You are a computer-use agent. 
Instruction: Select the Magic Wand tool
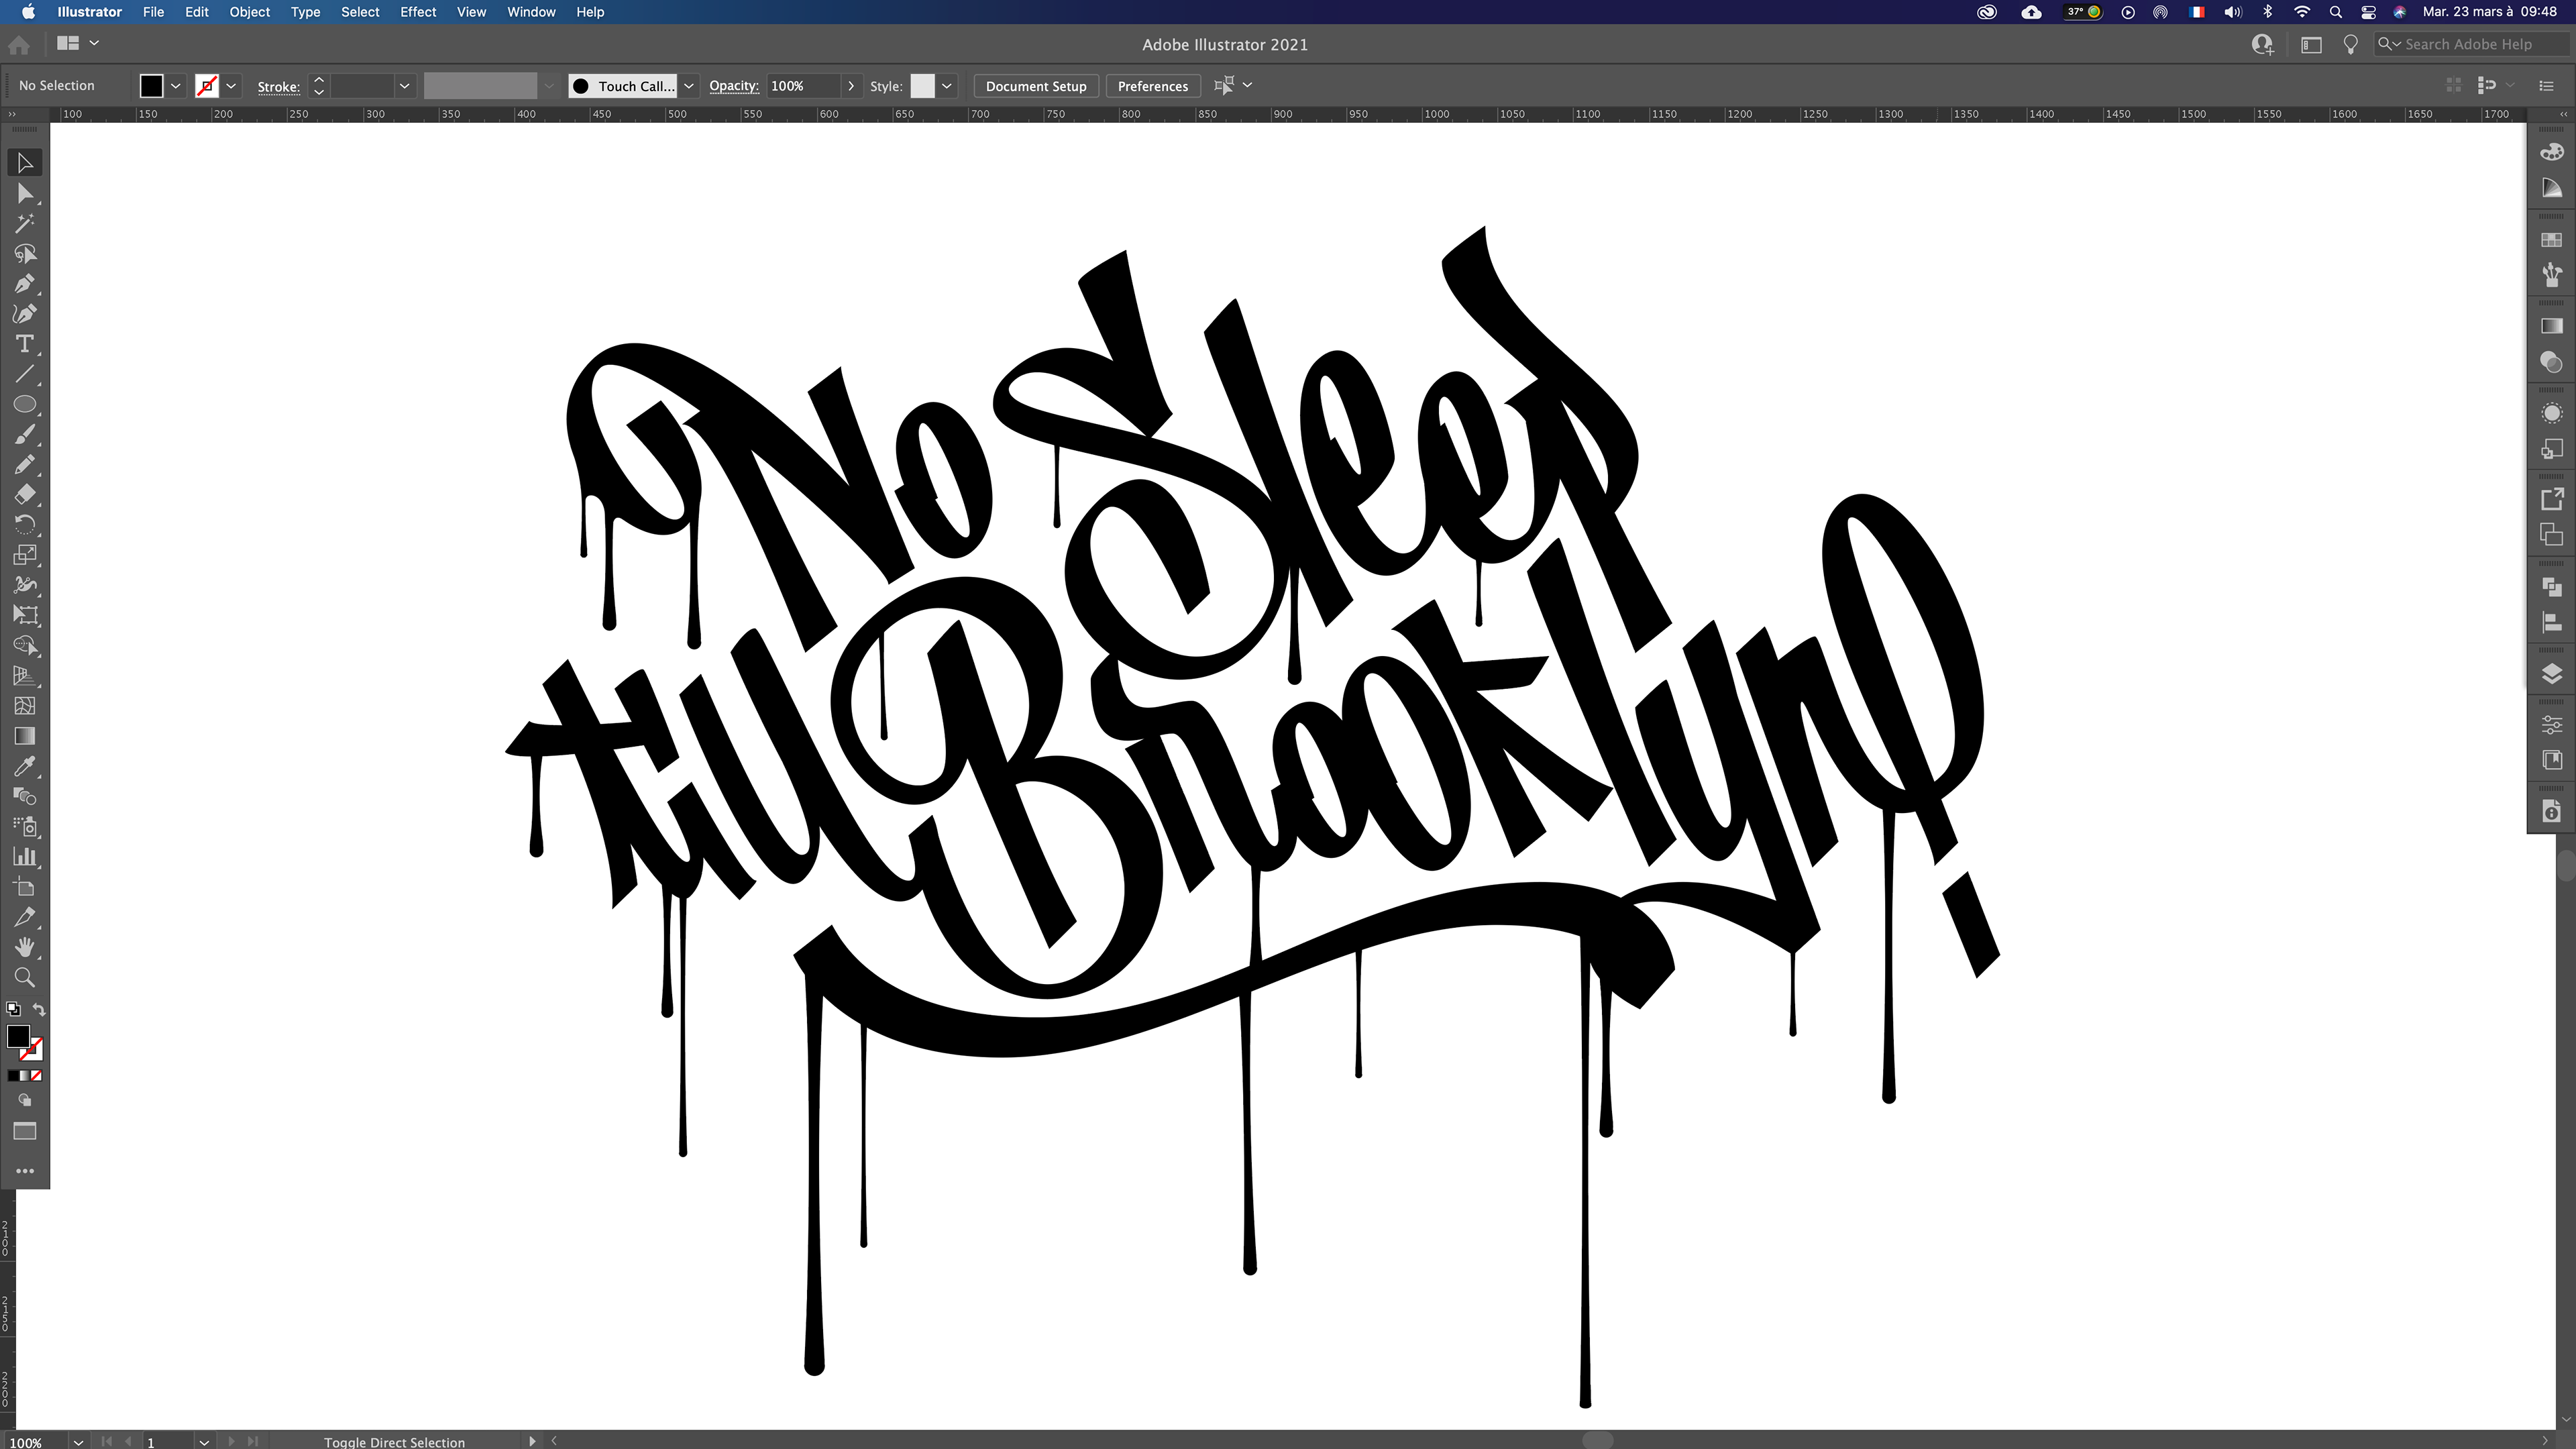click(x=25, y=223)
